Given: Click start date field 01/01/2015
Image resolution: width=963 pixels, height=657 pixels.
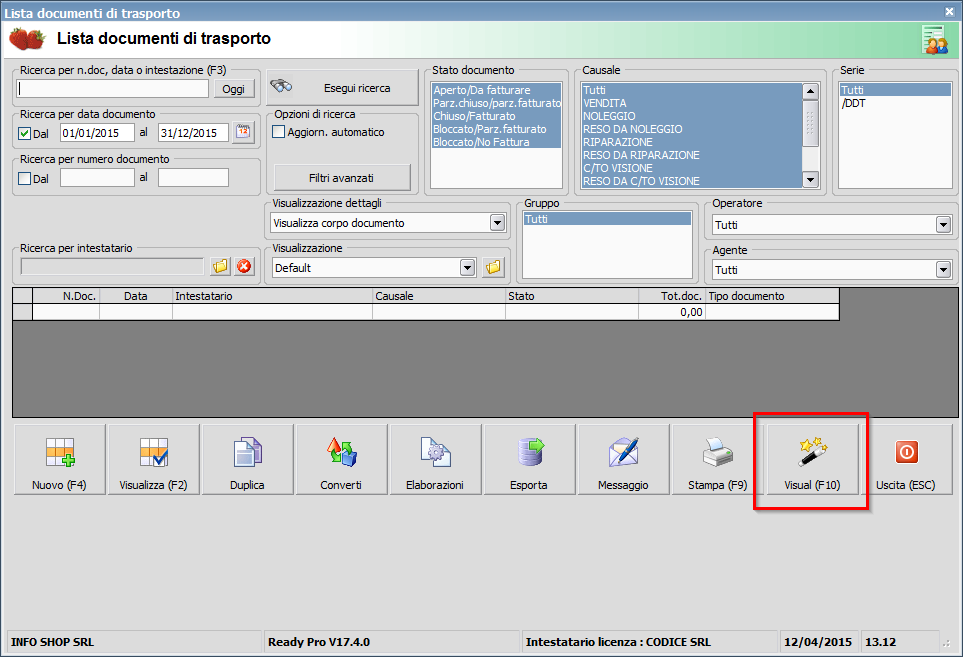Looking at the screenshot, I should pyautogui.click(x=97, y=133).
